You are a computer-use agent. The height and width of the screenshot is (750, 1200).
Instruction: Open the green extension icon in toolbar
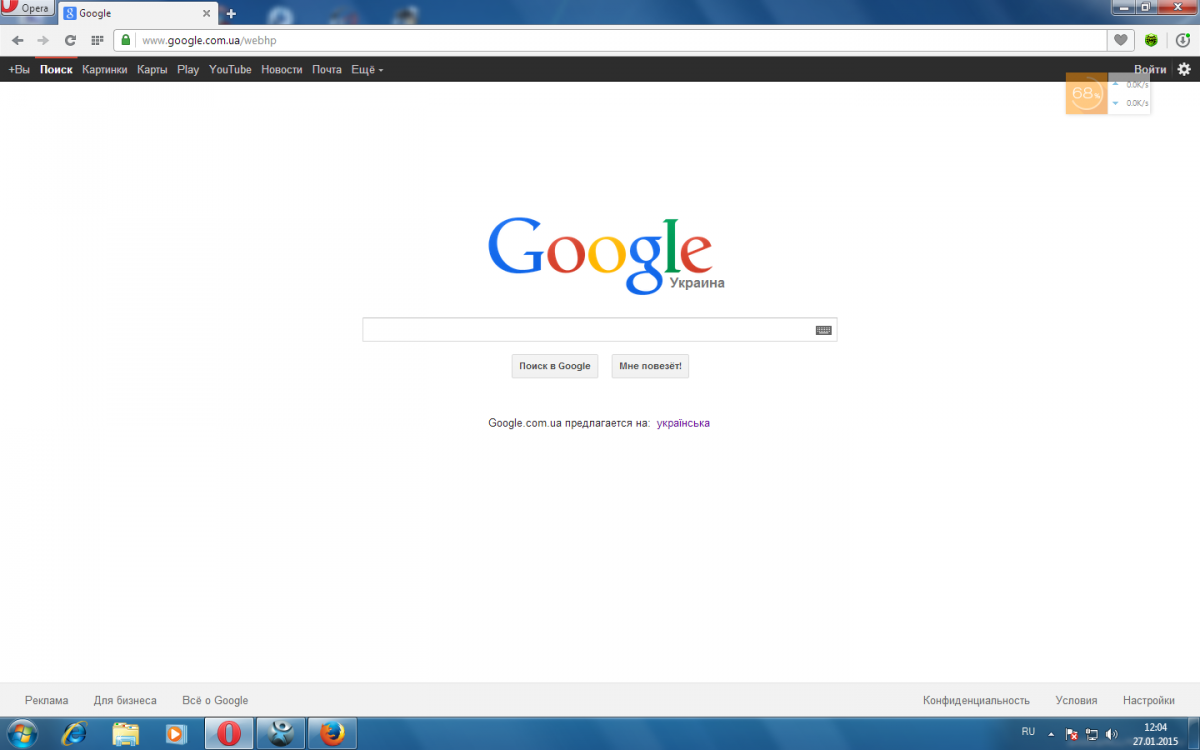tap(1151, 40)
